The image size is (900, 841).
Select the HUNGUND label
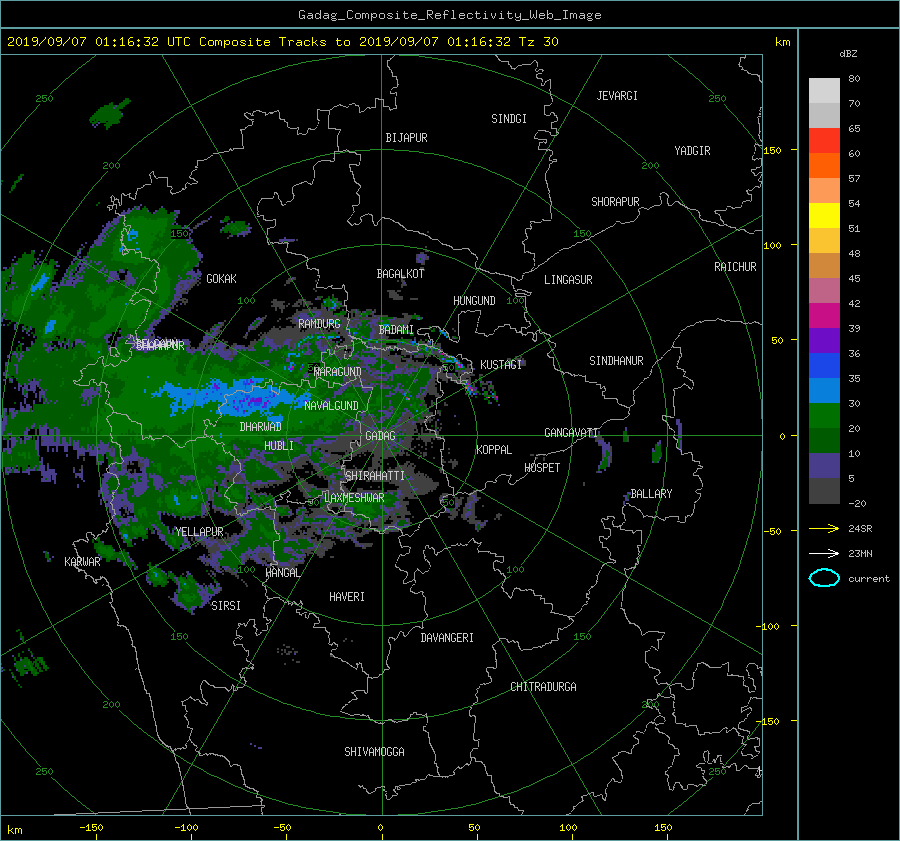coord(474,301)
